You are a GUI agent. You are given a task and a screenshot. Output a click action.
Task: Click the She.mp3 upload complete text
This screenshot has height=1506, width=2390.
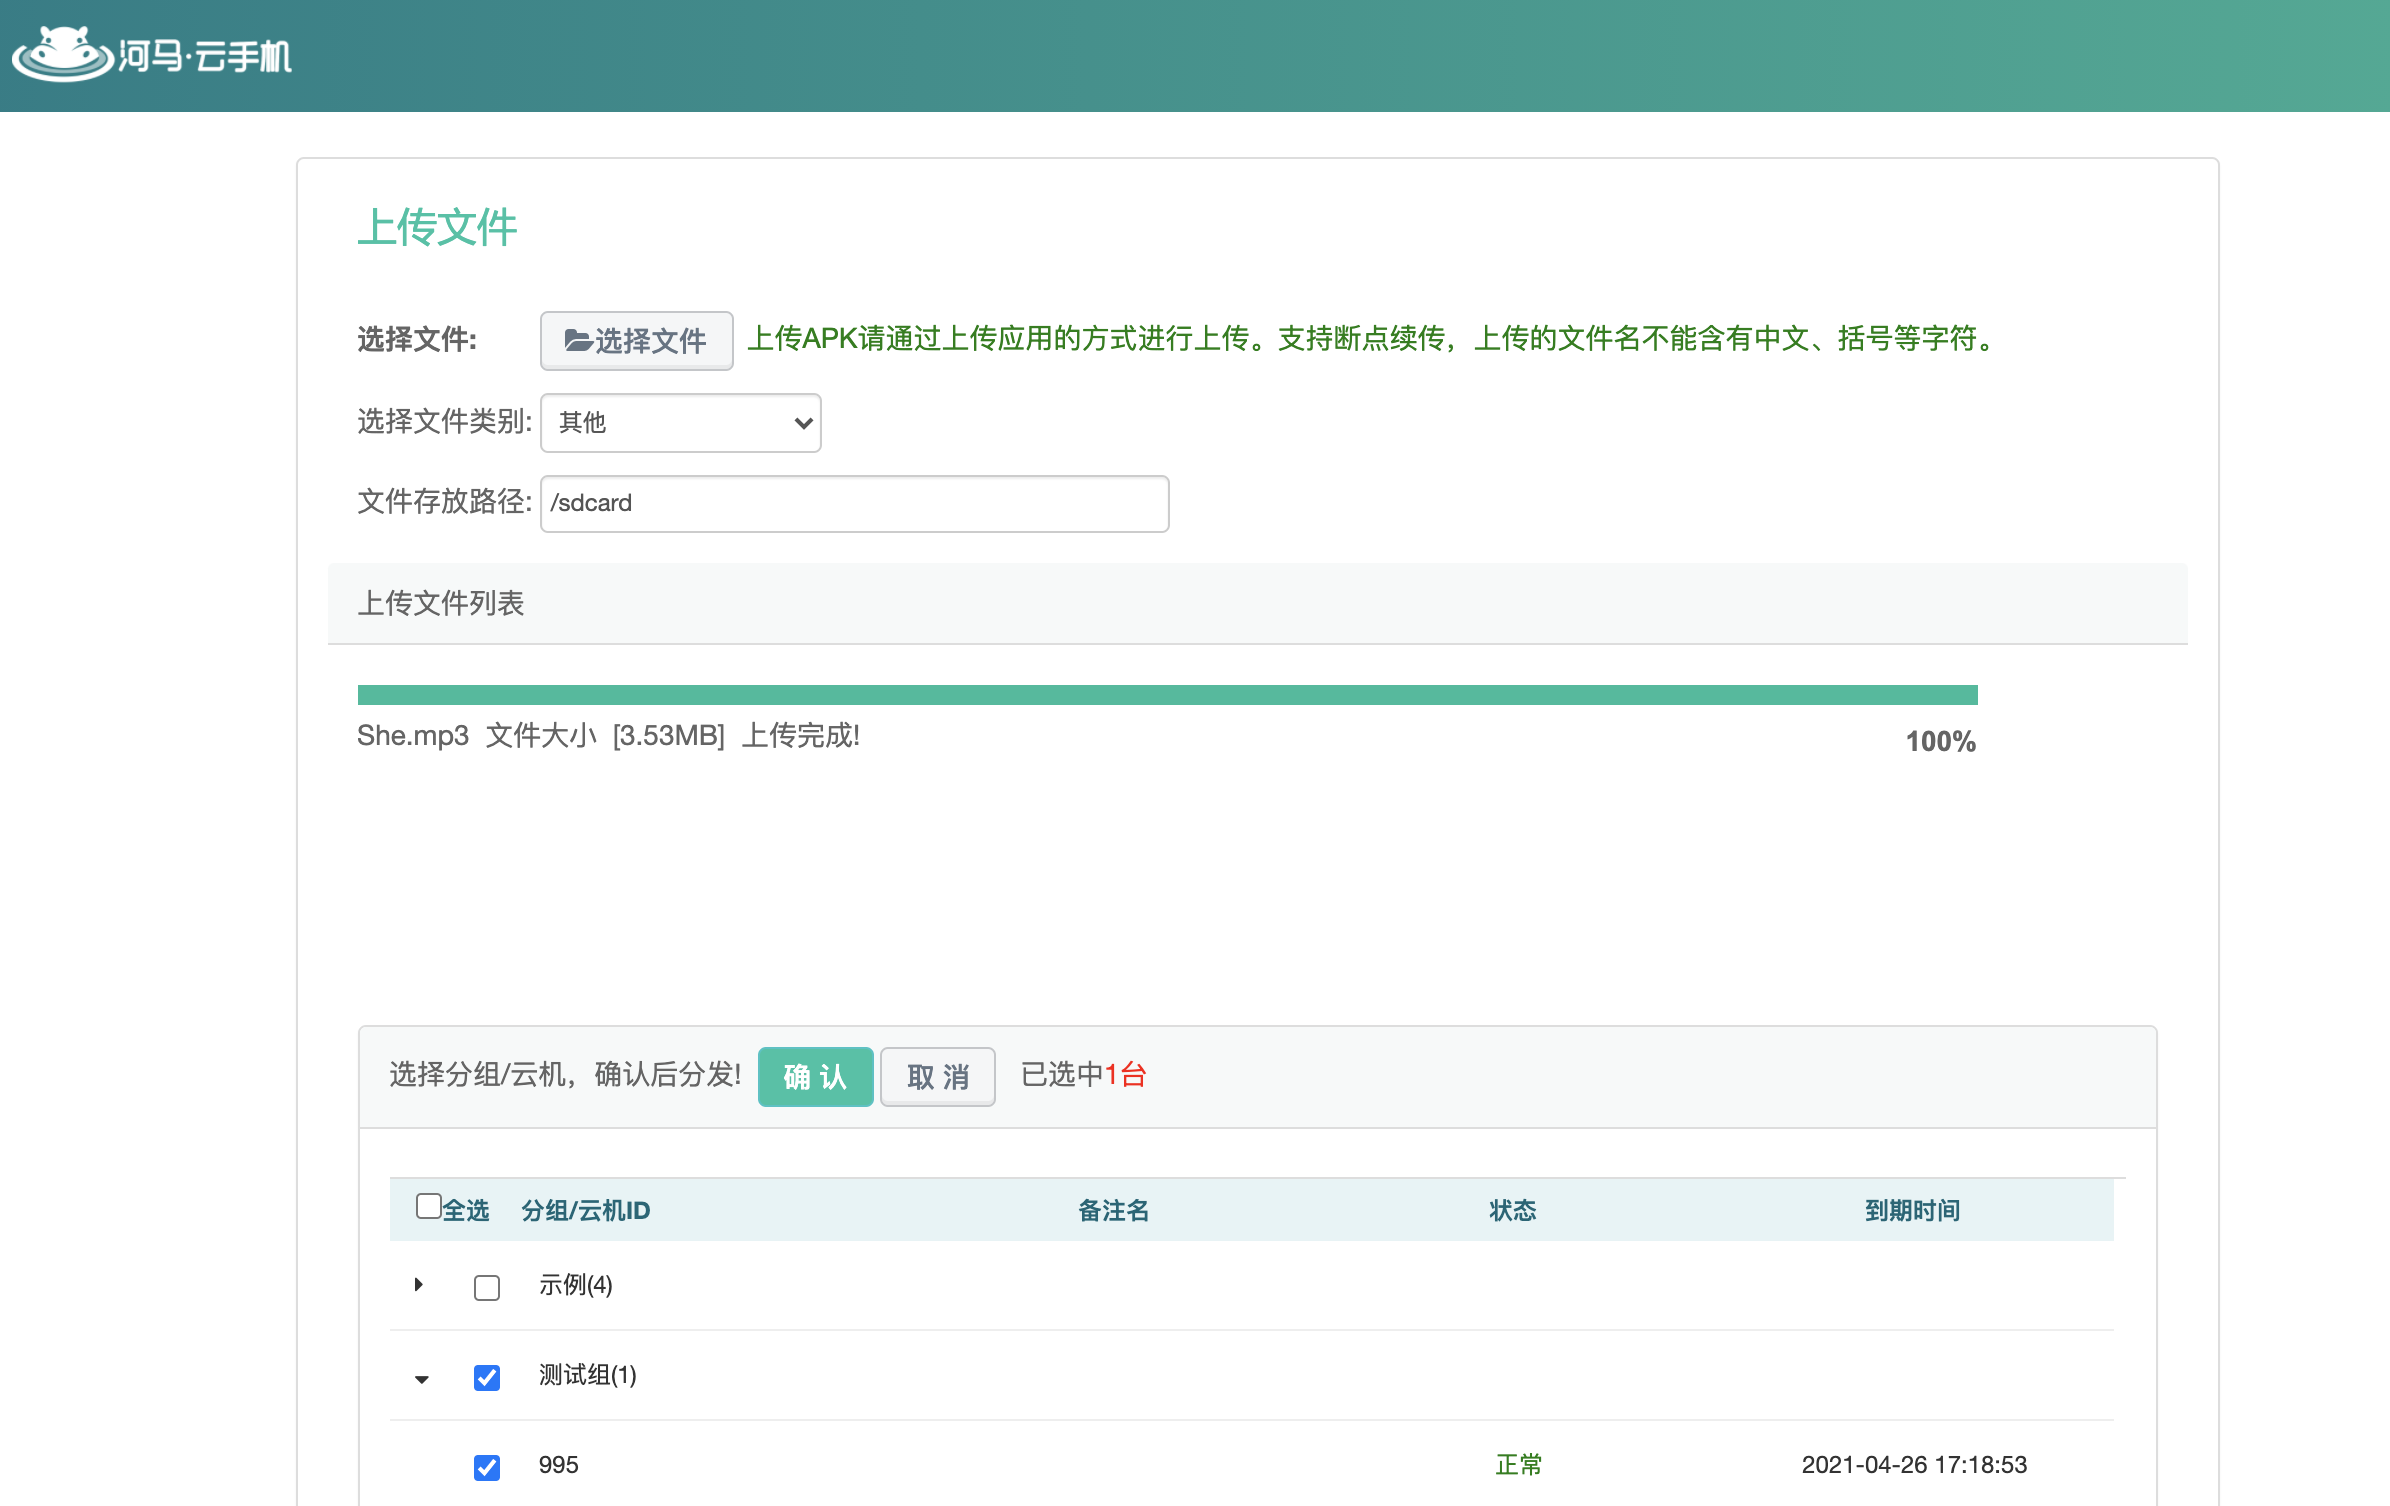point(608,735)
